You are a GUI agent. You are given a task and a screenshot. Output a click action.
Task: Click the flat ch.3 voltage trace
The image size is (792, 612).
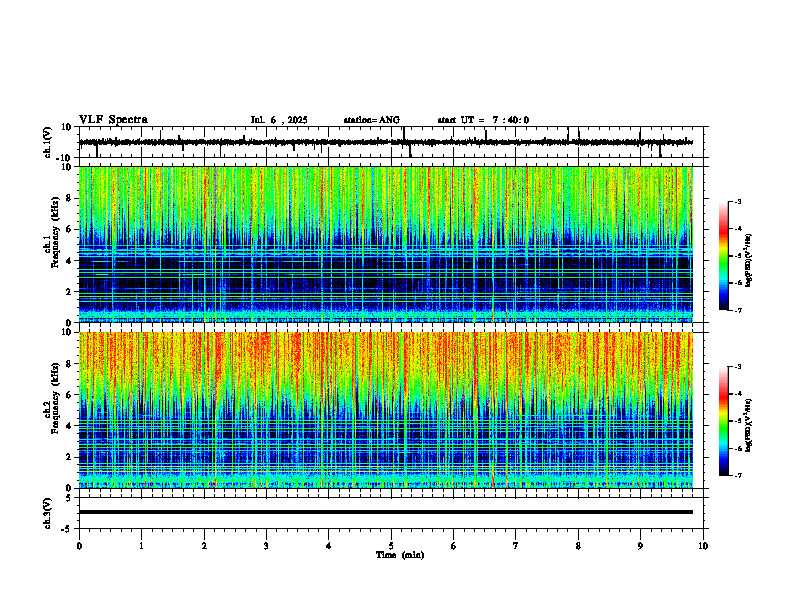(386, 512)
